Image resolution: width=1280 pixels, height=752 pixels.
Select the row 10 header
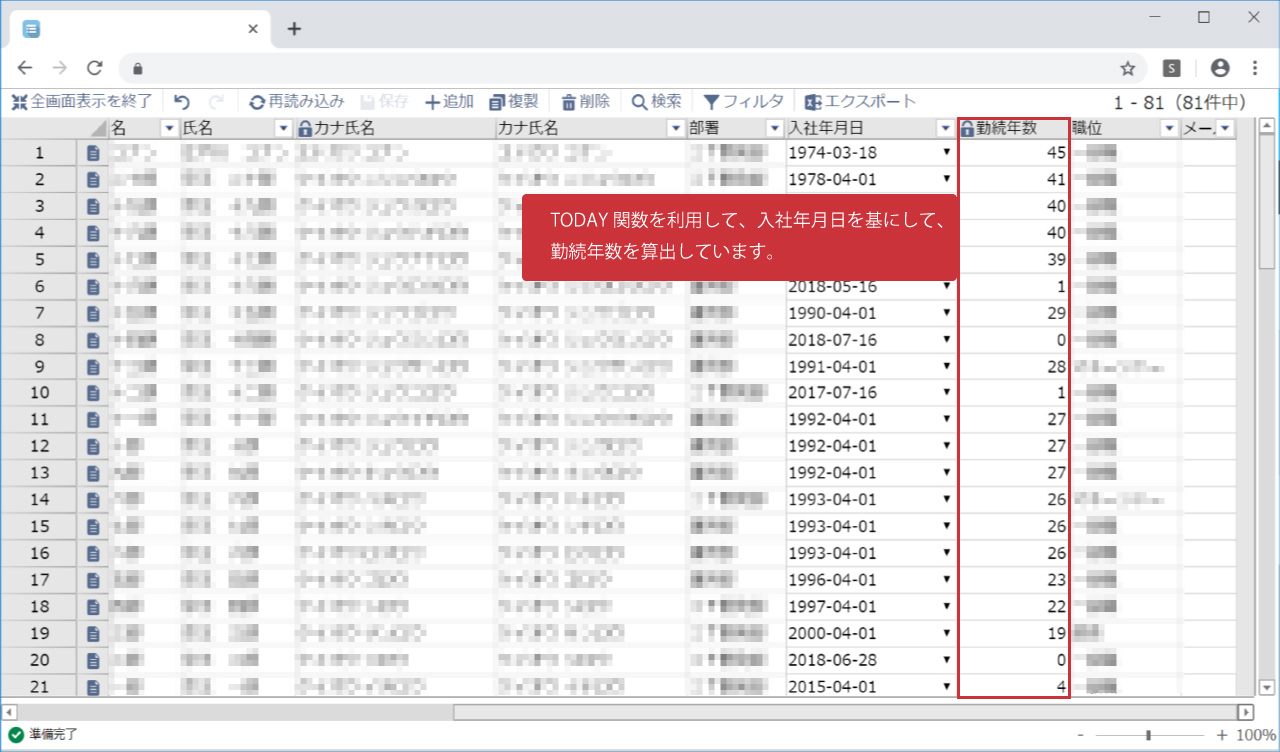[x=40, y=393]
